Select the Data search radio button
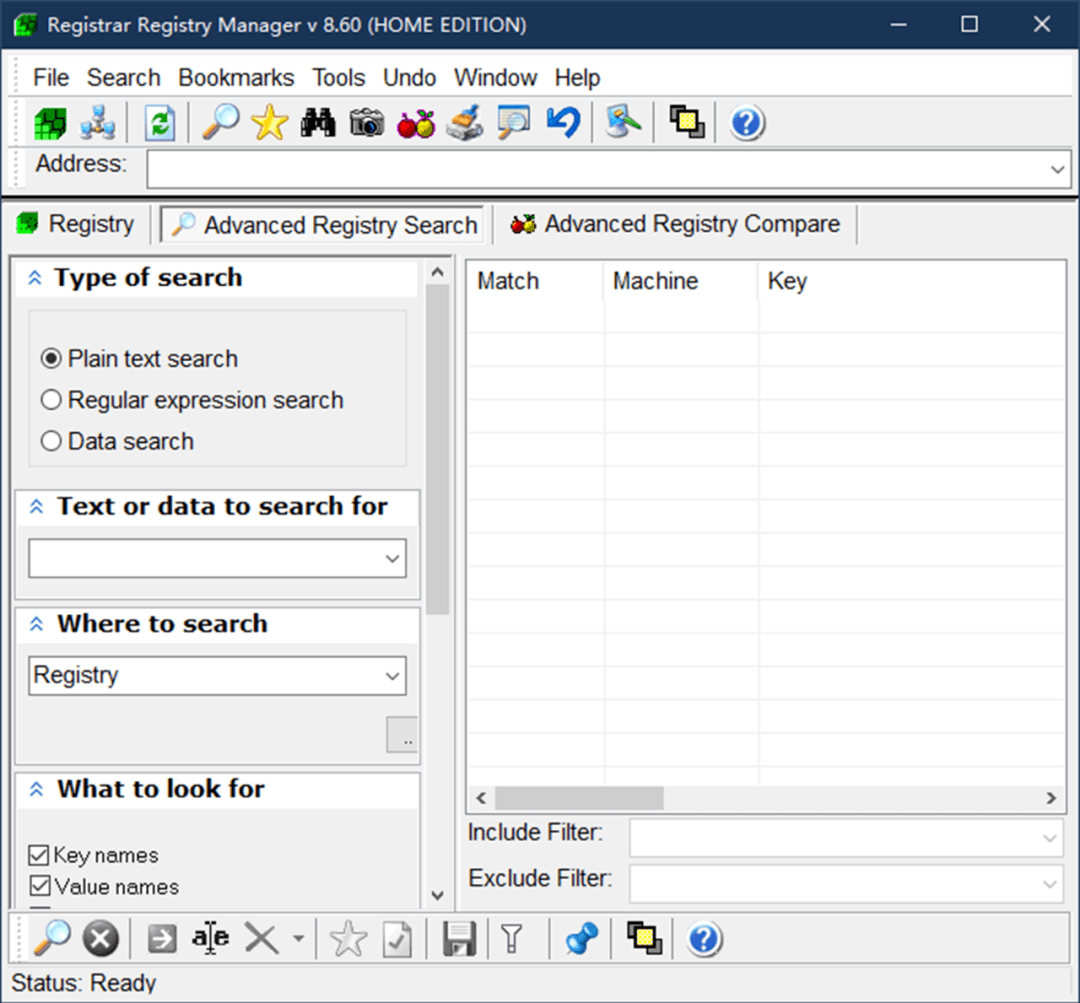Viewport: 1080px width, 1003px height. tap(51, 441)
